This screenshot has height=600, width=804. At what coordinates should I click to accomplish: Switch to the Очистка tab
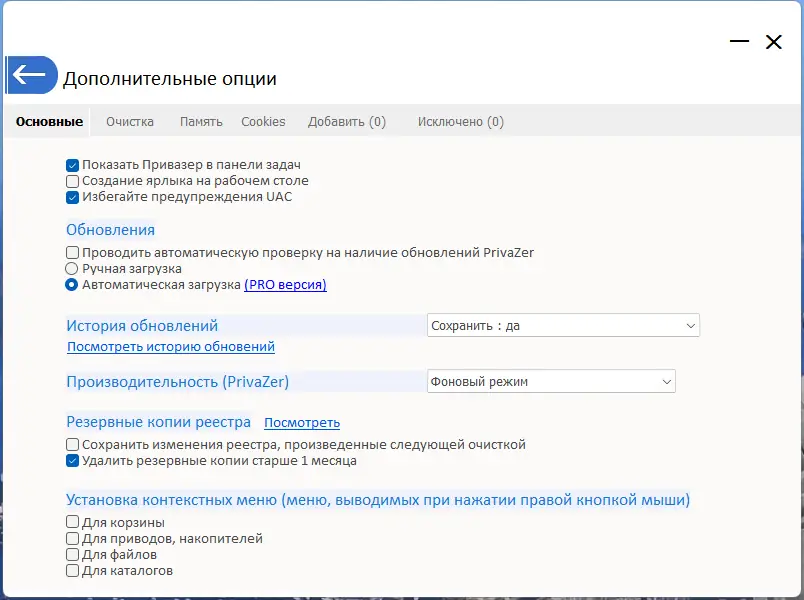[130, 122]
